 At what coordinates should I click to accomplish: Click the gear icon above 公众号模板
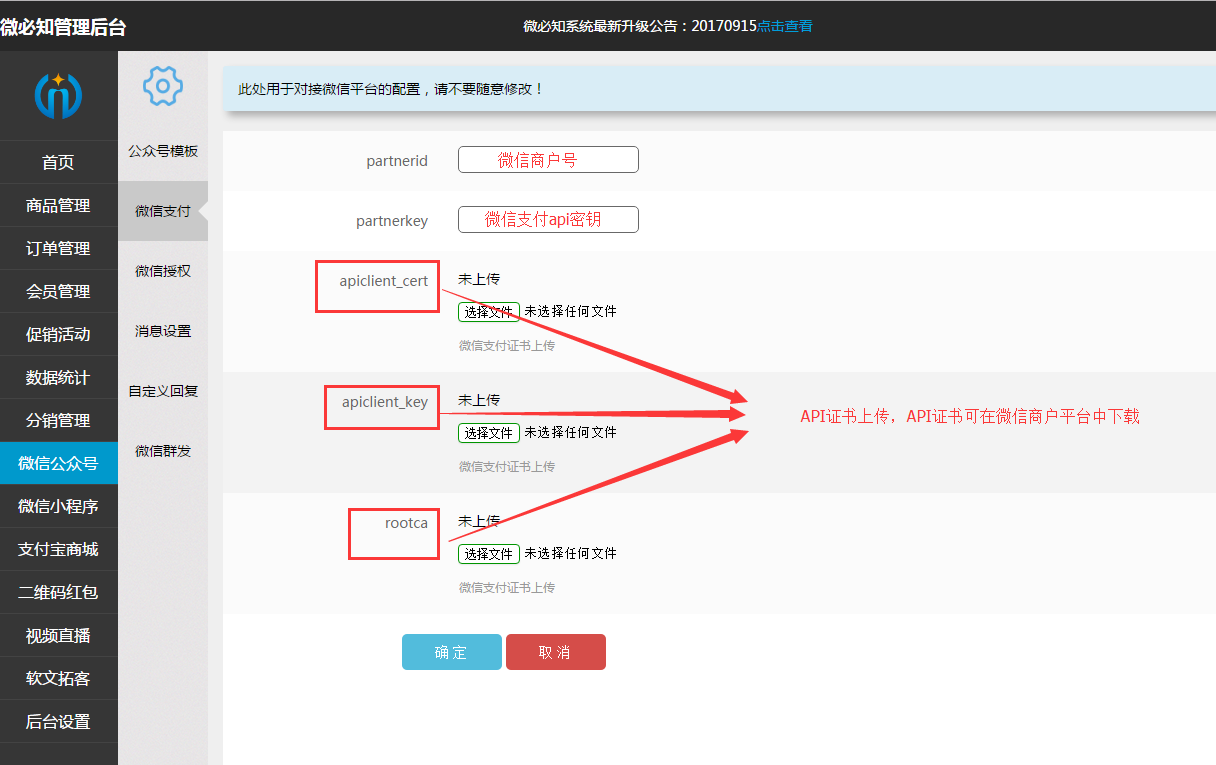click(x=161, y=86)
